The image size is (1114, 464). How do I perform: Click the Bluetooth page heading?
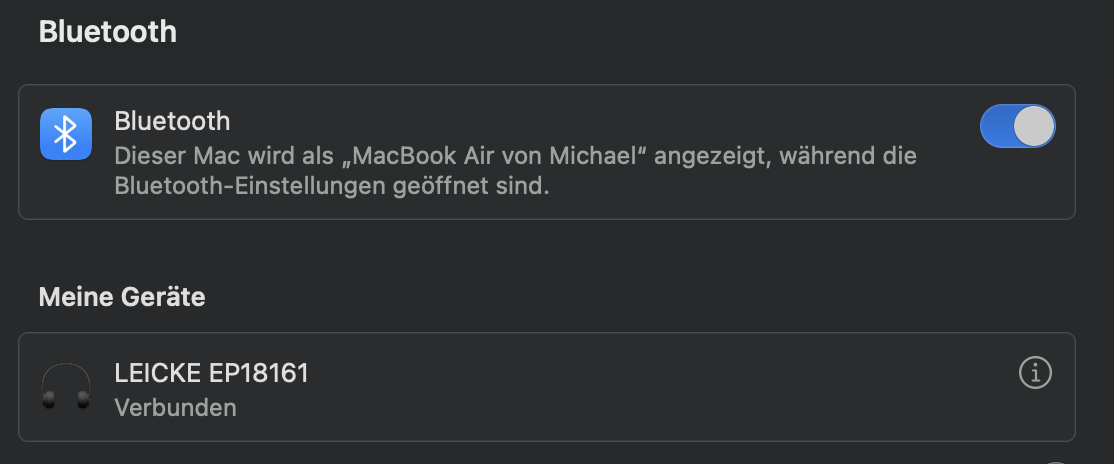107,31
